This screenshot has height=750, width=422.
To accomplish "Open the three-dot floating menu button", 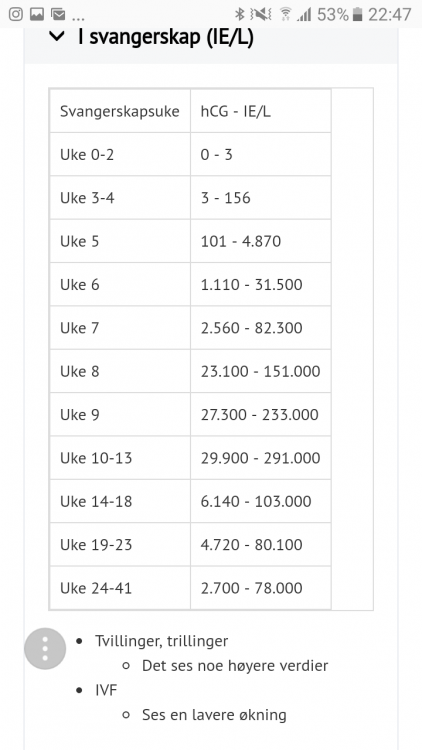I will (x=45, y=649).
